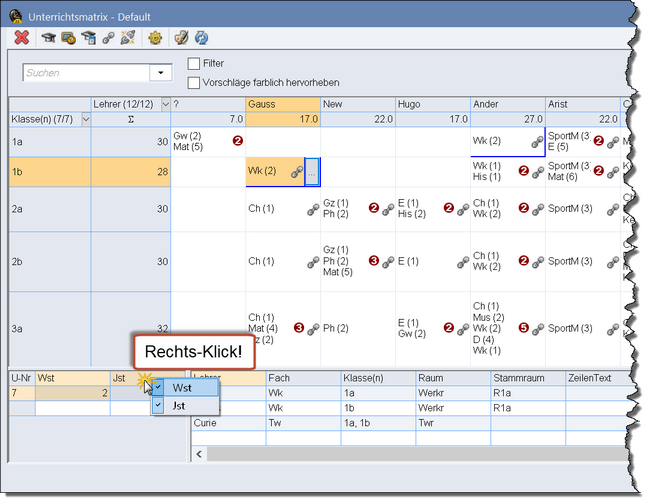The image size is (652, 502).
Task: Select class row 2a header
Action: coord(50,209)
